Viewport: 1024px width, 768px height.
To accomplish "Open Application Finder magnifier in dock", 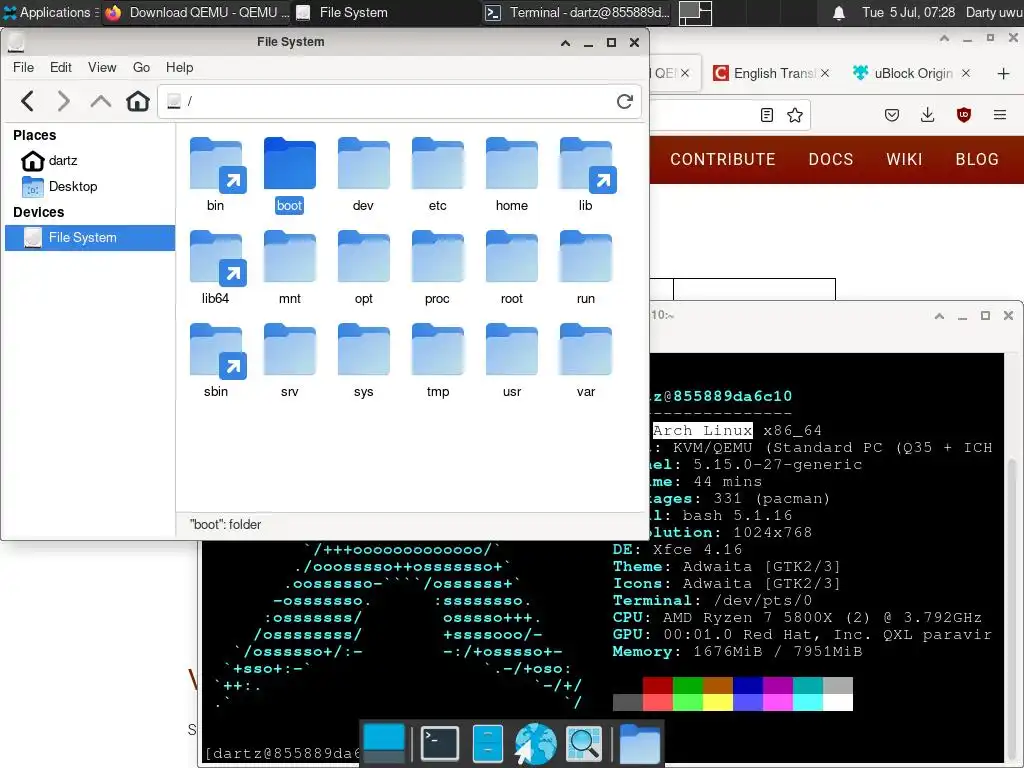I will pos(584,743).
